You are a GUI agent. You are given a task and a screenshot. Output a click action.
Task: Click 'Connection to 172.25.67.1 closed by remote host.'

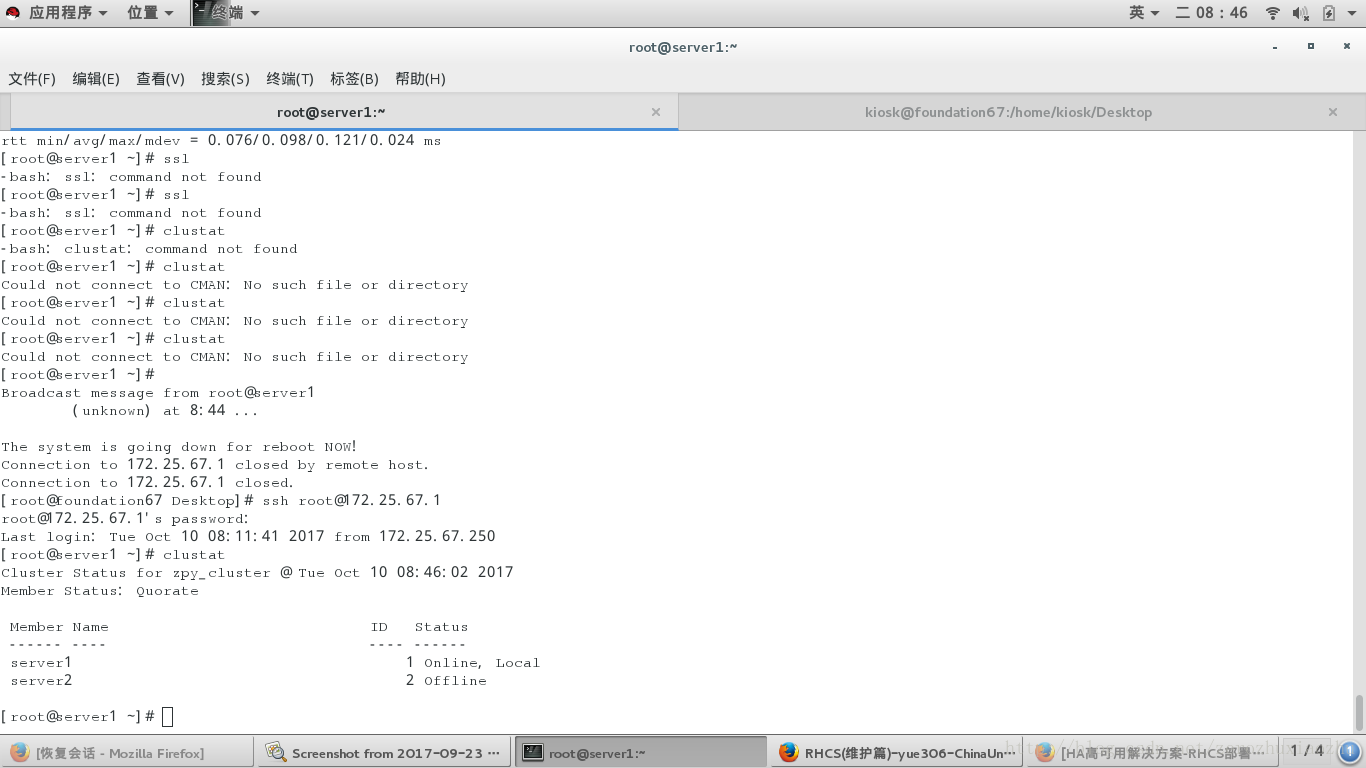(x=215, y=465)
